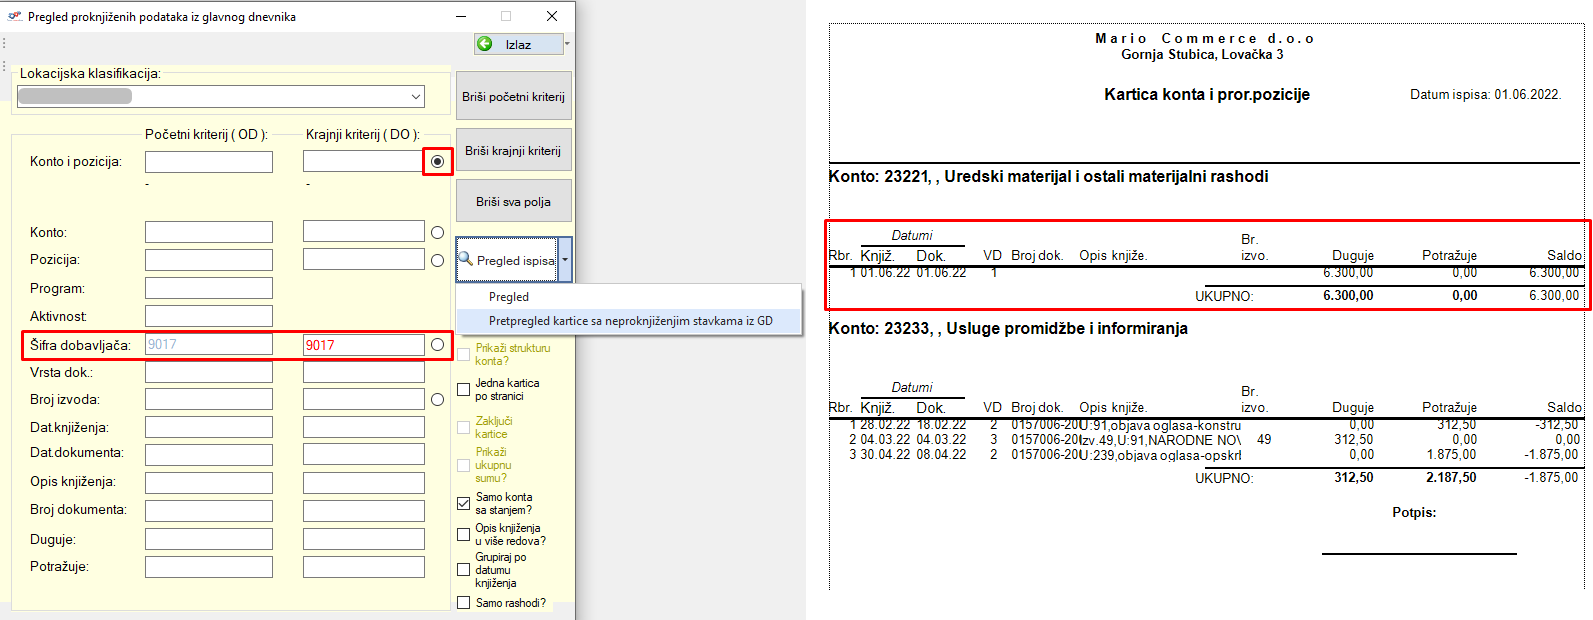Click the application icon in the title bar
The height and width of the screenshot is (620, 1593).
point(14,17)
